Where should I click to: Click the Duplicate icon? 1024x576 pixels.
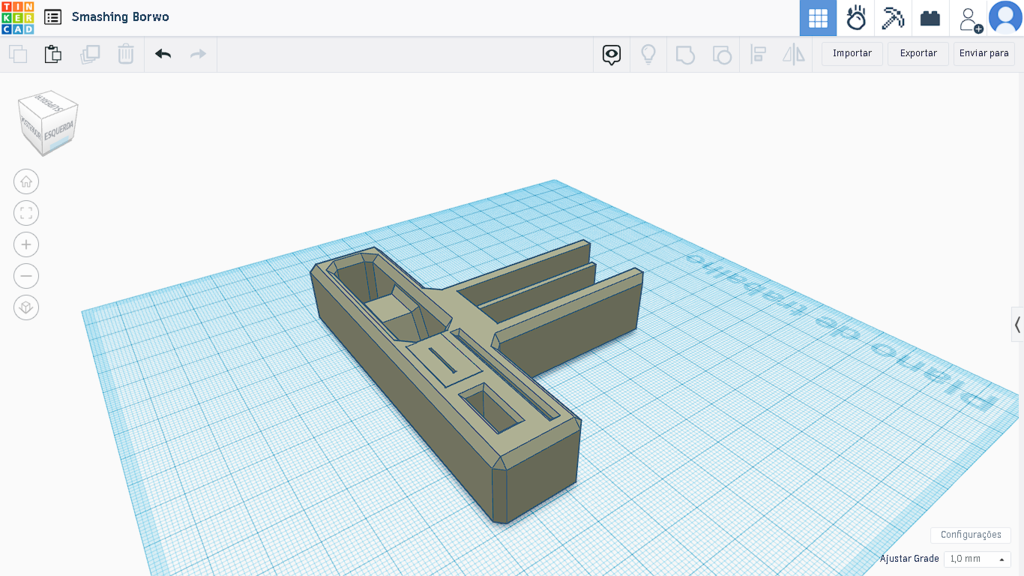[89, 54]
